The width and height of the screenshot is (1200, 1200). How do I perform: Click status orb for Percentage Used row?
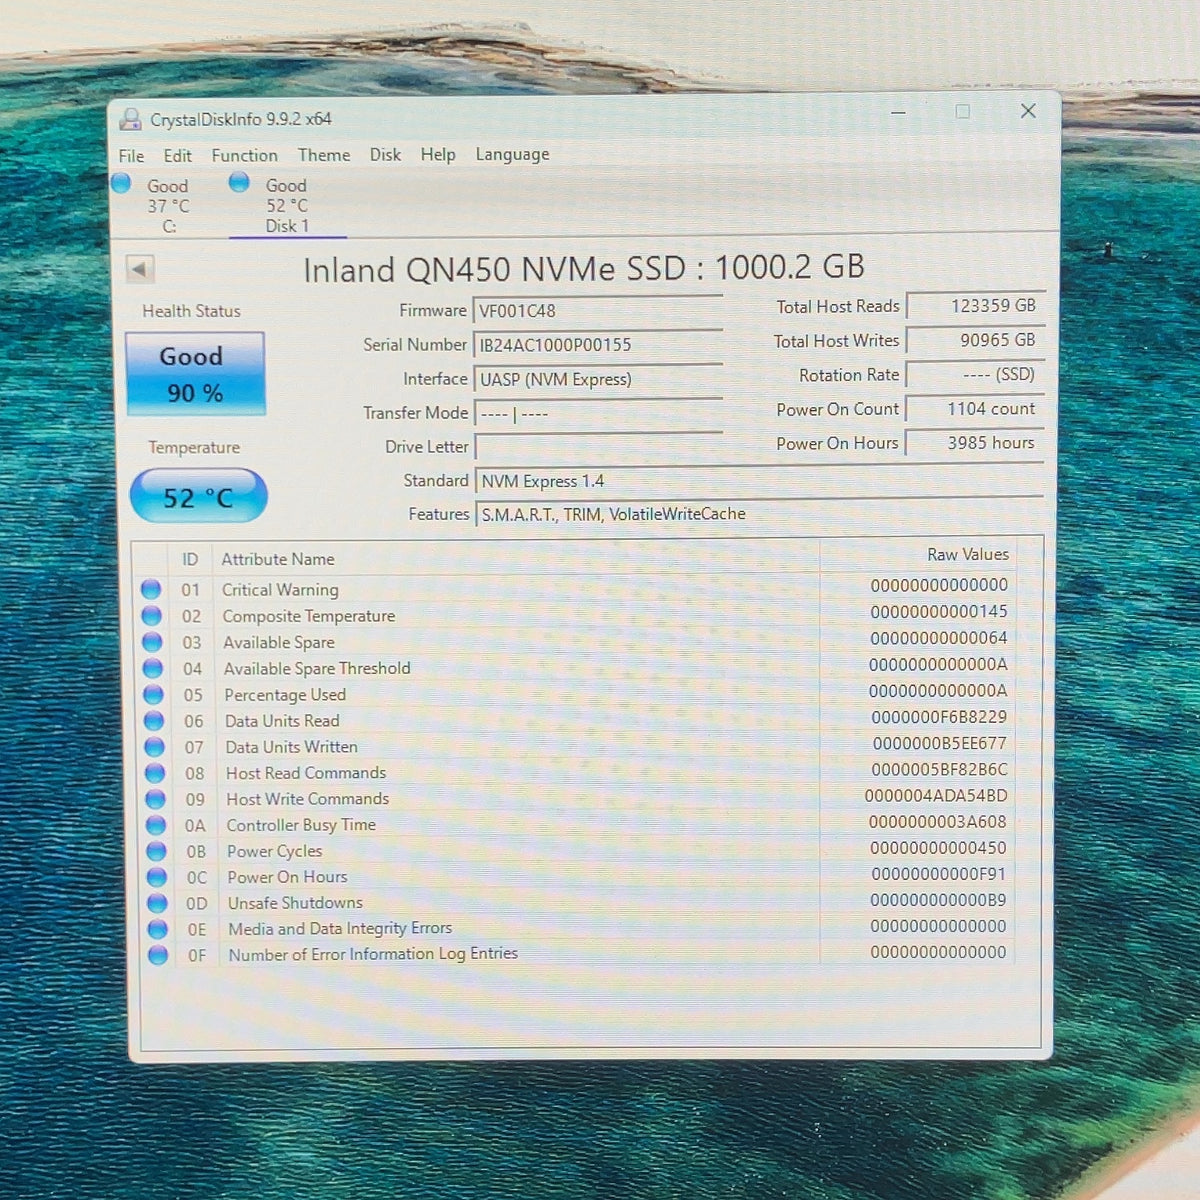tap(153, 694)
